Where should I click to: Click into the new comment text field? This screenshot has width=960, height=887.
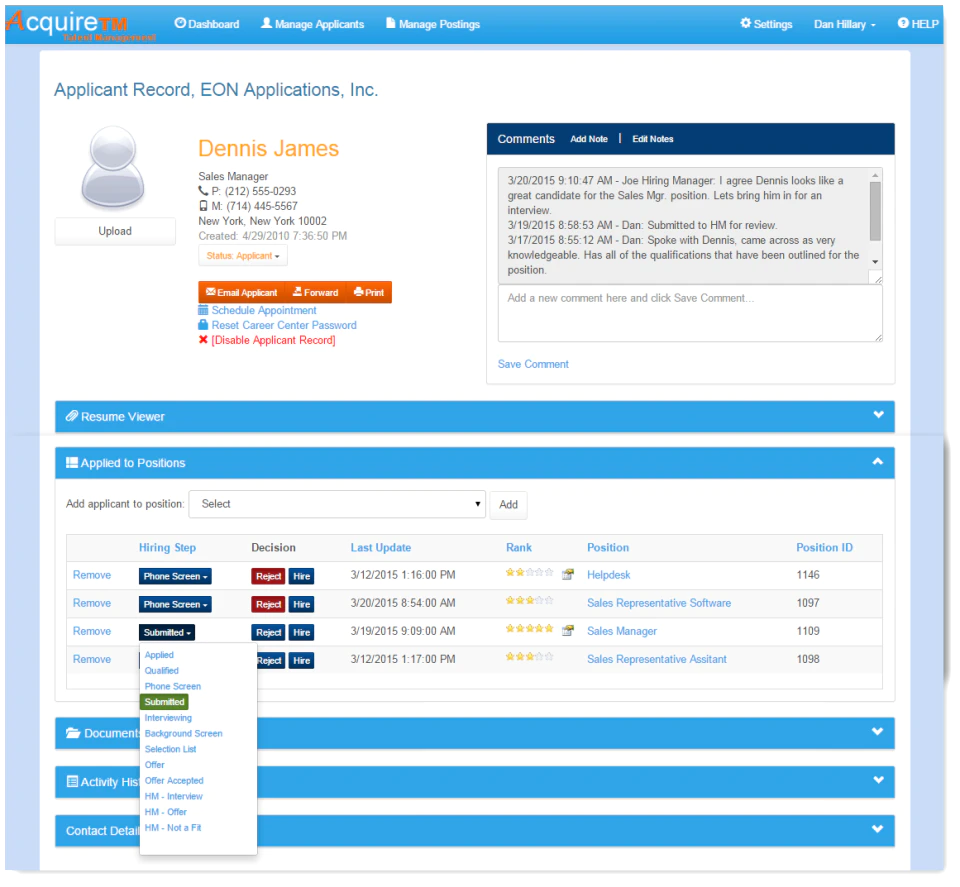pos(690,313)
